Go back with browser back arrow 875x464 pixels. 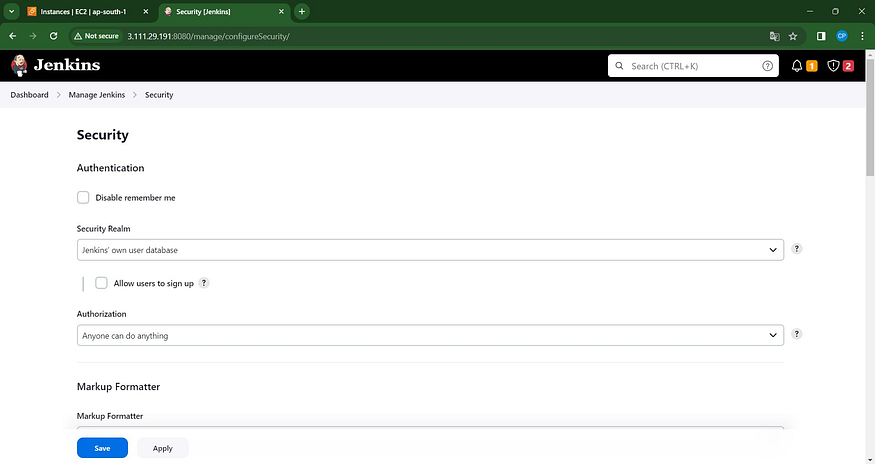coord(12,36)
